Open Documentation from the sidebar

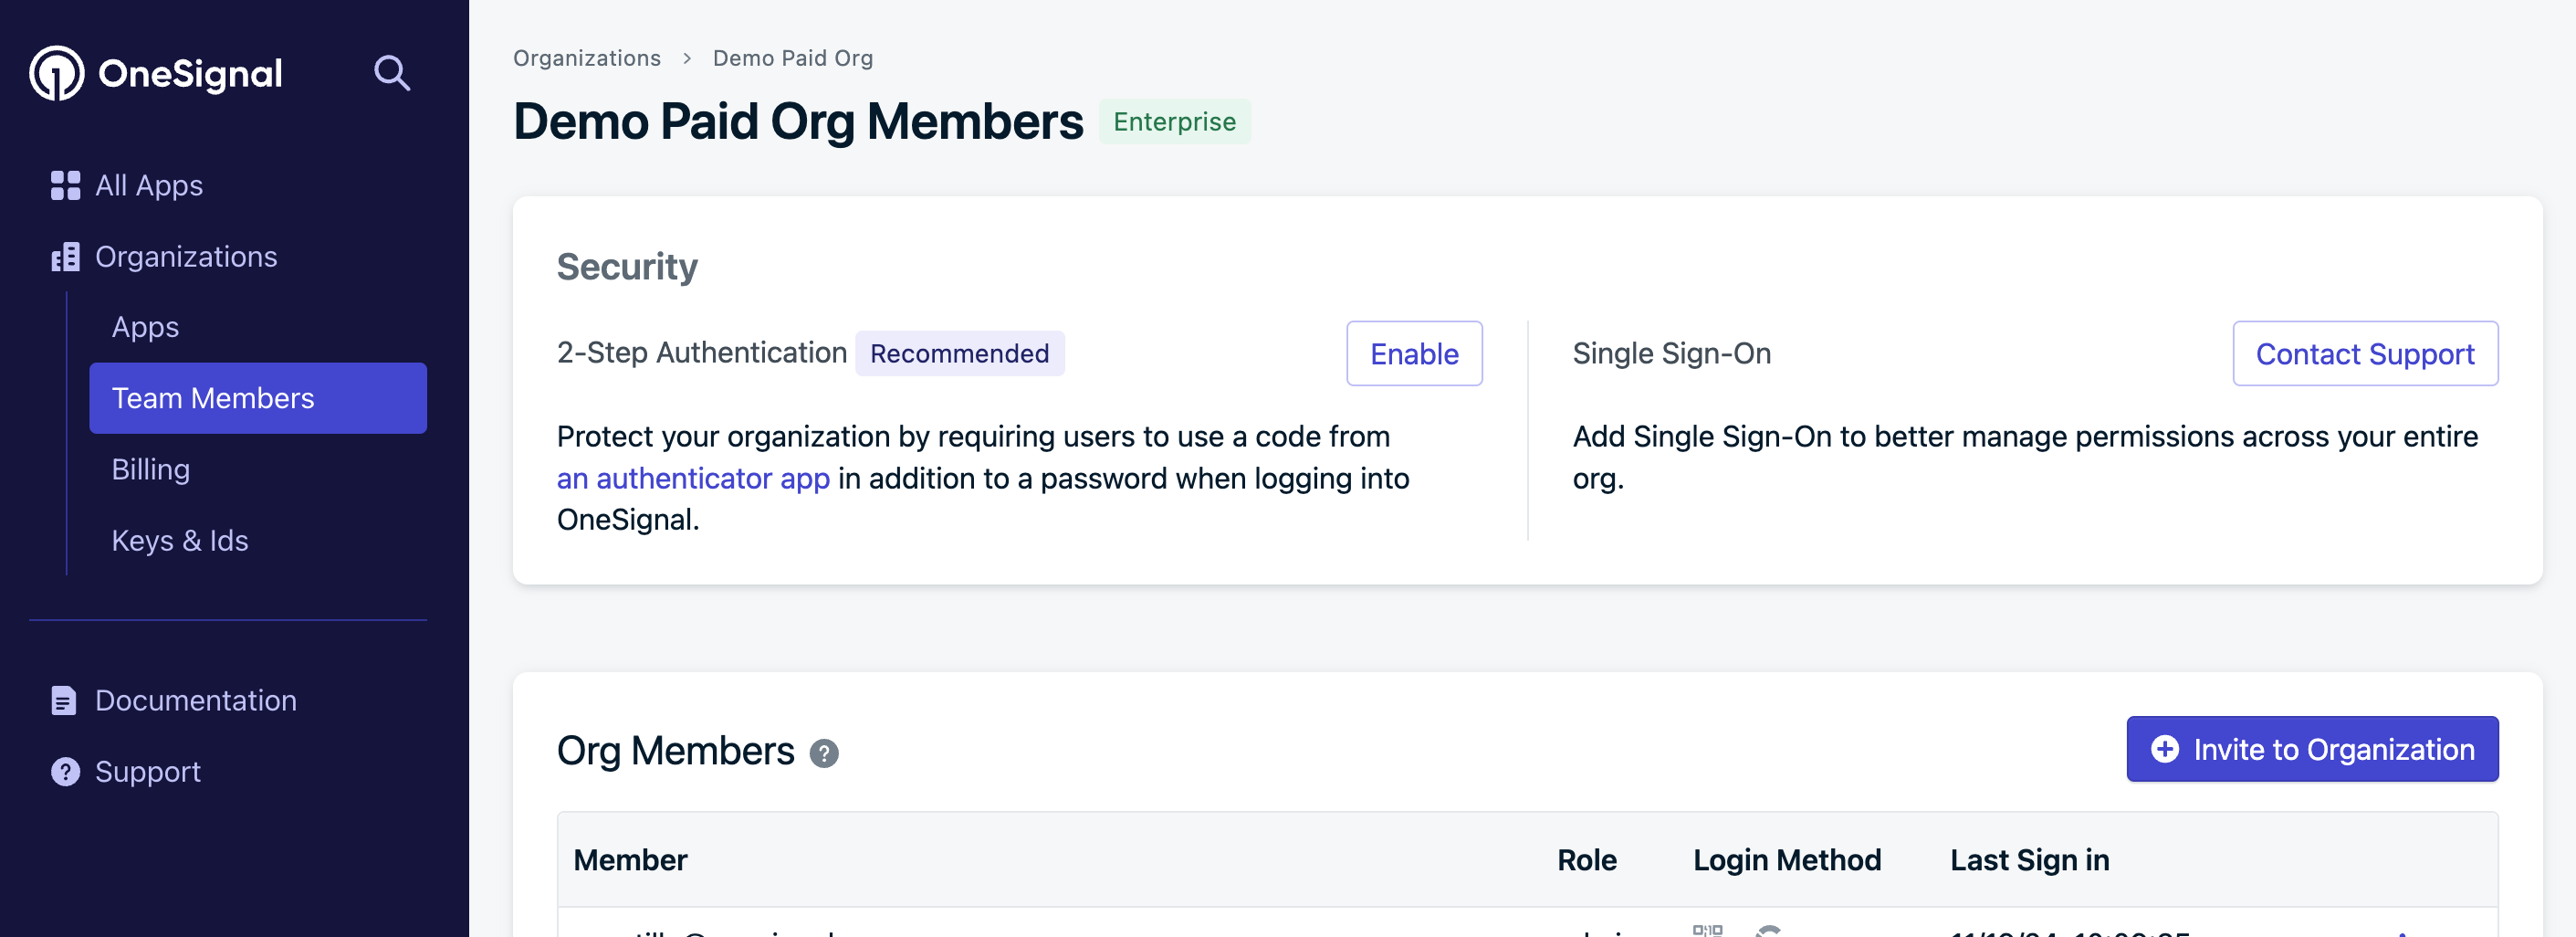point(196,701)
